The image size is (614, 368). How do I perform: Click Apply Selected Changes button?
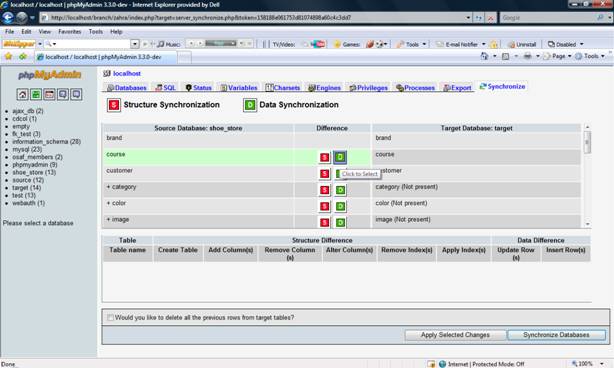[455, 335]
